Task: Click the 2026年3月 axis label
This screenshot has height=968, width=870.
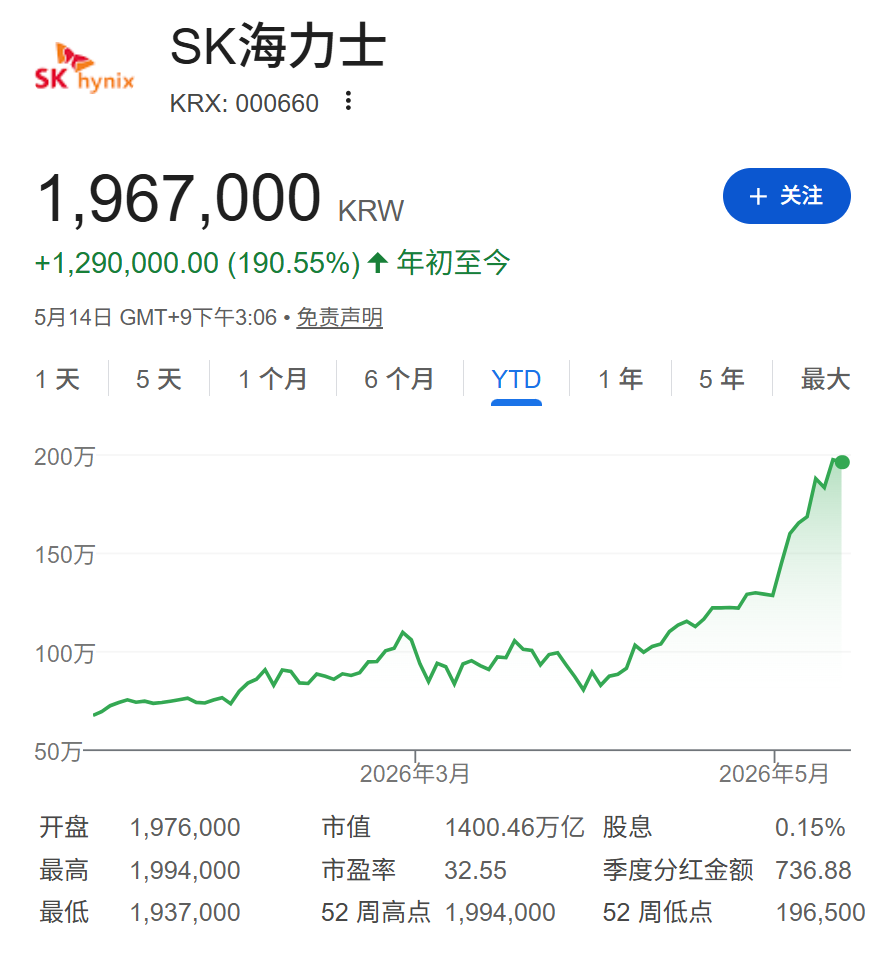Action: click(415, 774)
